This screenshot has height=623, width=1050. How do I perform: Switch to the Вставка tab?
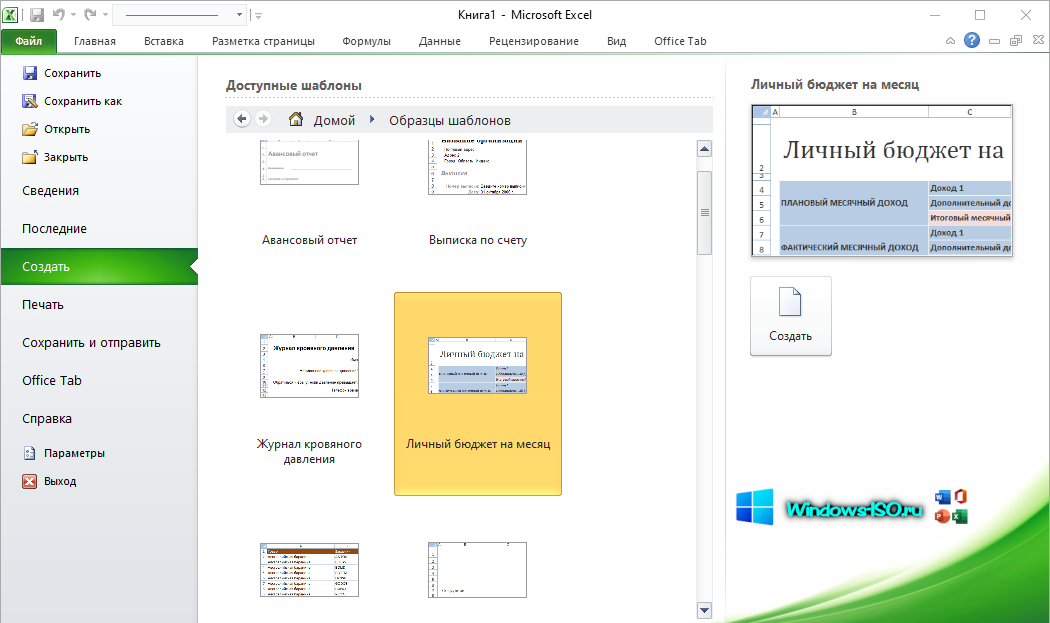coord(163,41)
